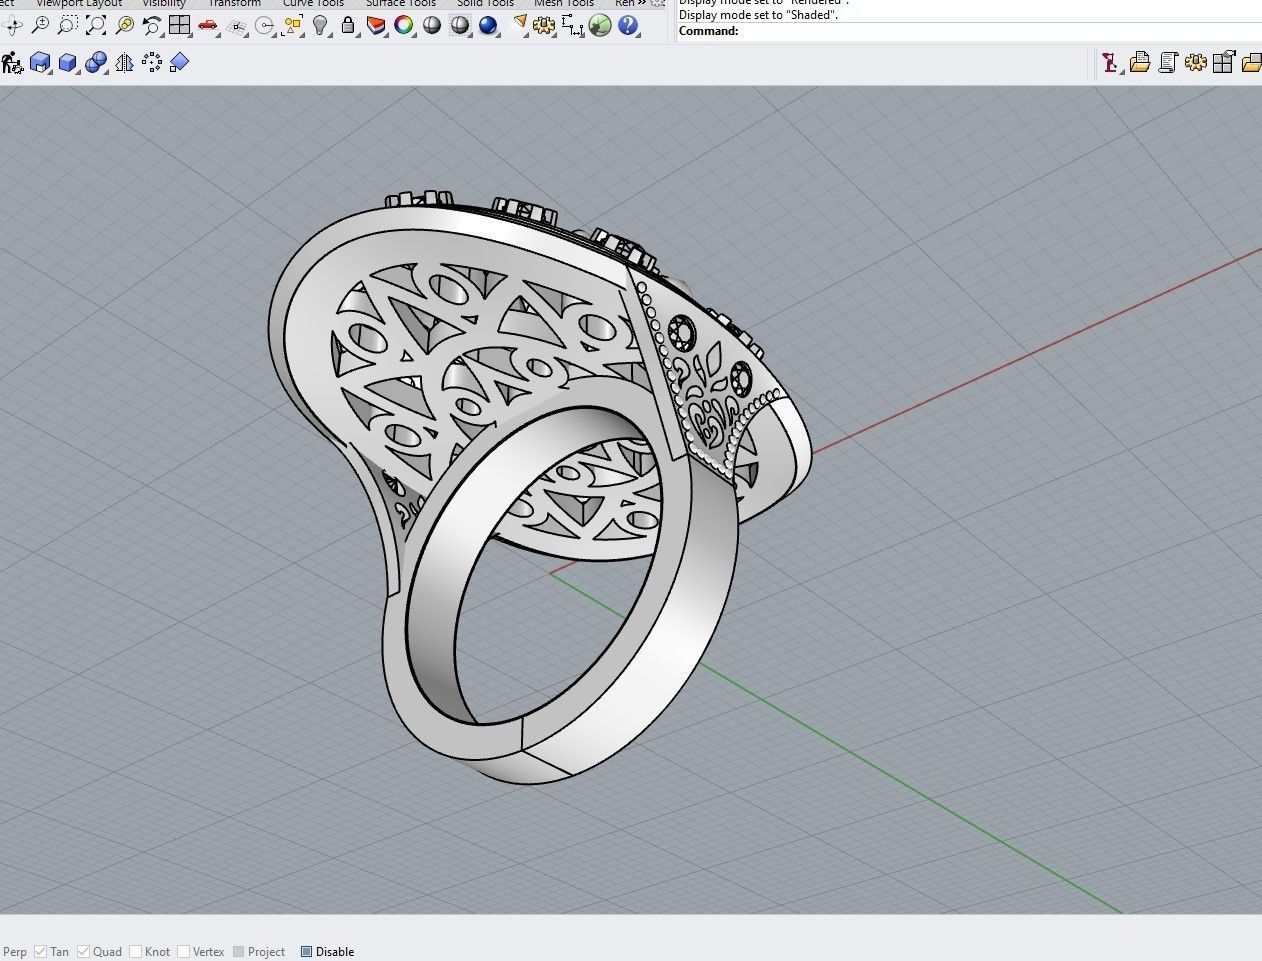
Task: Click the Dimension tool icon
Action: [x=573, y=25]
